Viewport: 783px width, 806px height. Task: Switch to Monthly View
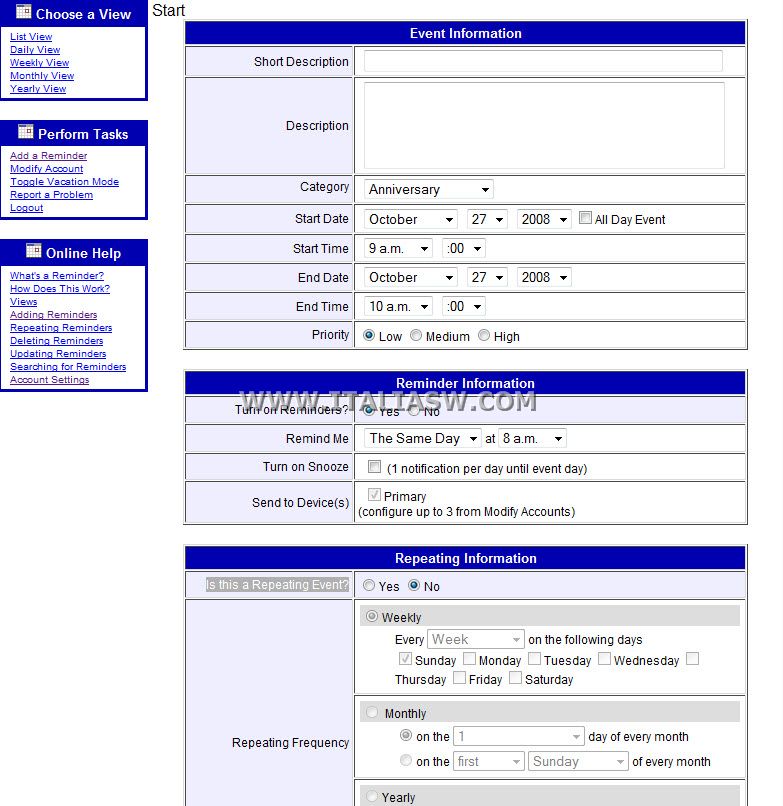[x=42, y=76]
